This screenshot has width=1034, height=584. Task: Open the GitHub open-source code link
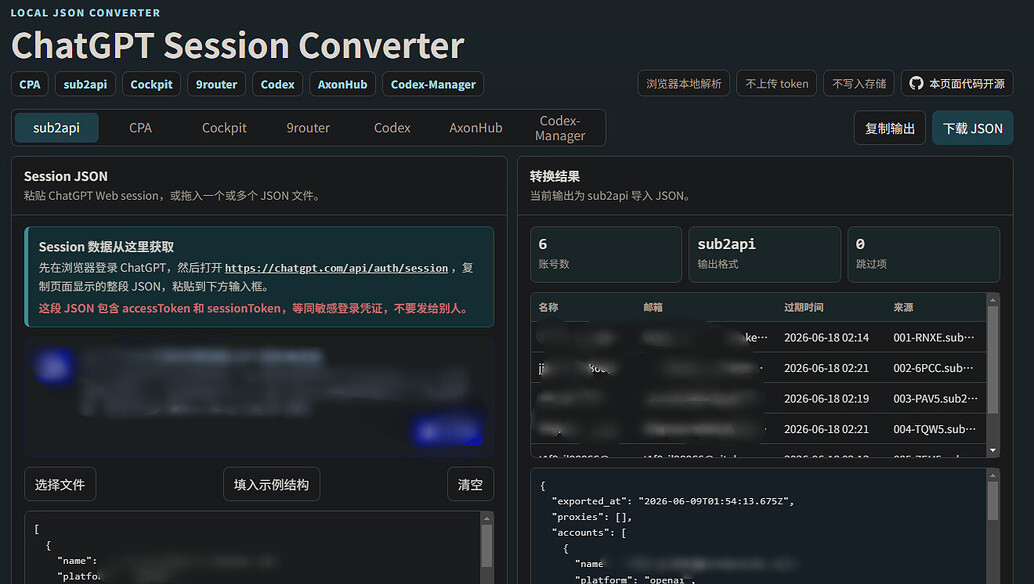[957, 84]
